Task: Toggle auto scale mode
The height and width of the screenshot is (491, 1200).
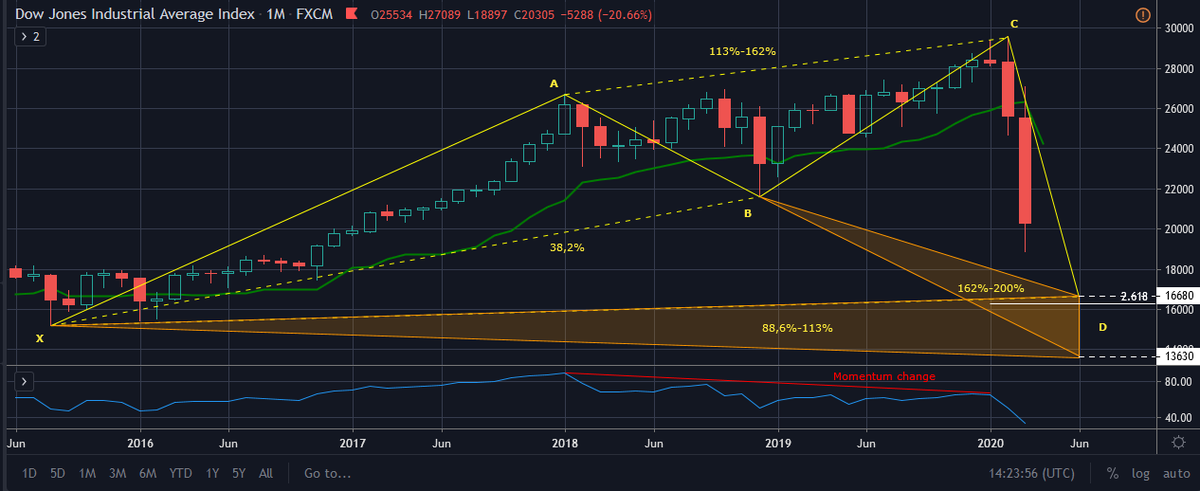Action: pyautogui.click(x=1176, y=473)
